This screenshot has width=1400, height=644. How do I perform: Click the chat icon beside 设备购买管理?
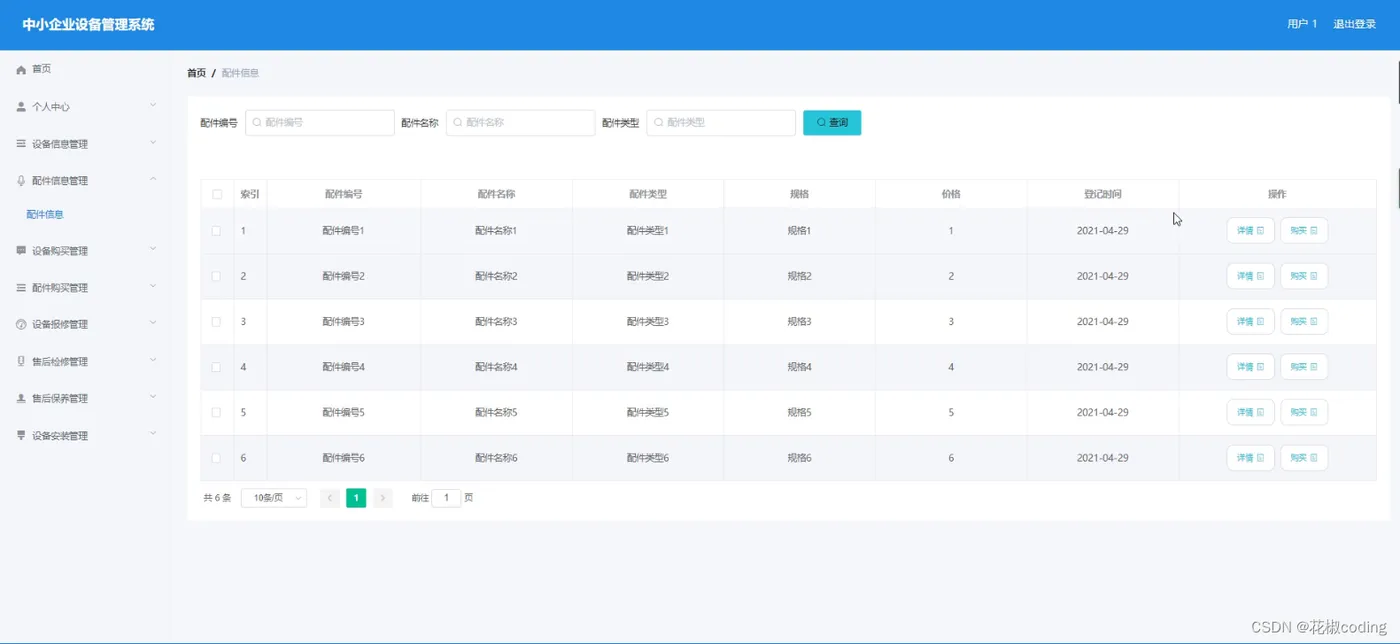(21, 251)
